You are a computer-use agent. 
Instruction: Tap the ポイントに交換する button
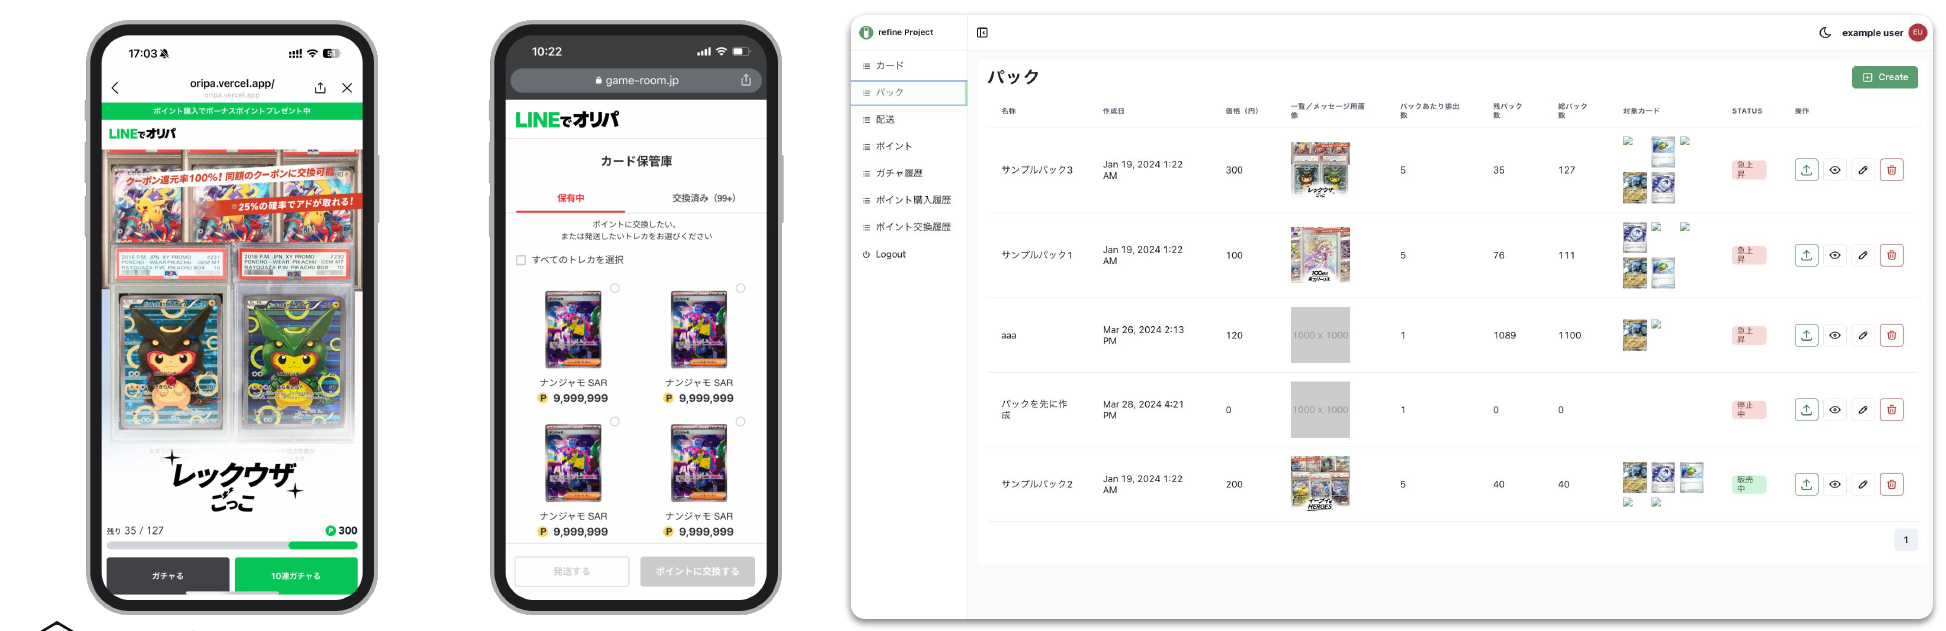pyautogui.click(x=697, y=571)
